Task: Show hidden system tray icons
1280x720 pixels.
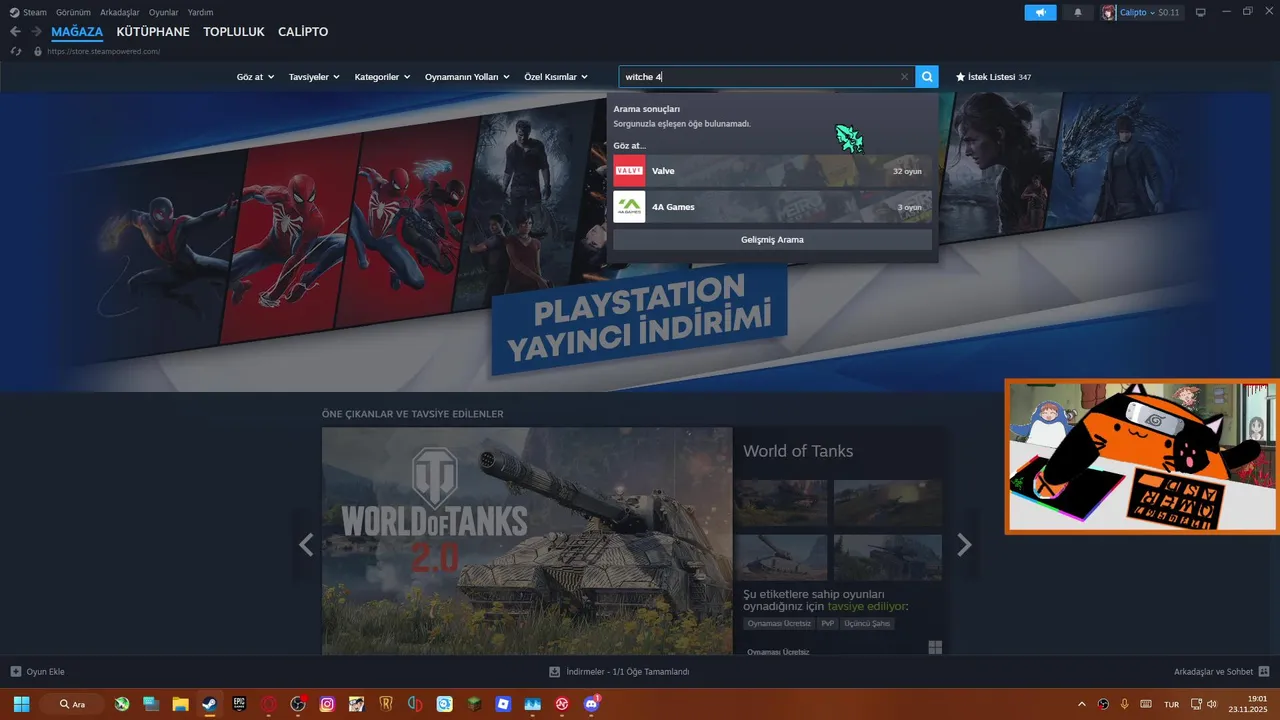Action: coord(1082,704)
